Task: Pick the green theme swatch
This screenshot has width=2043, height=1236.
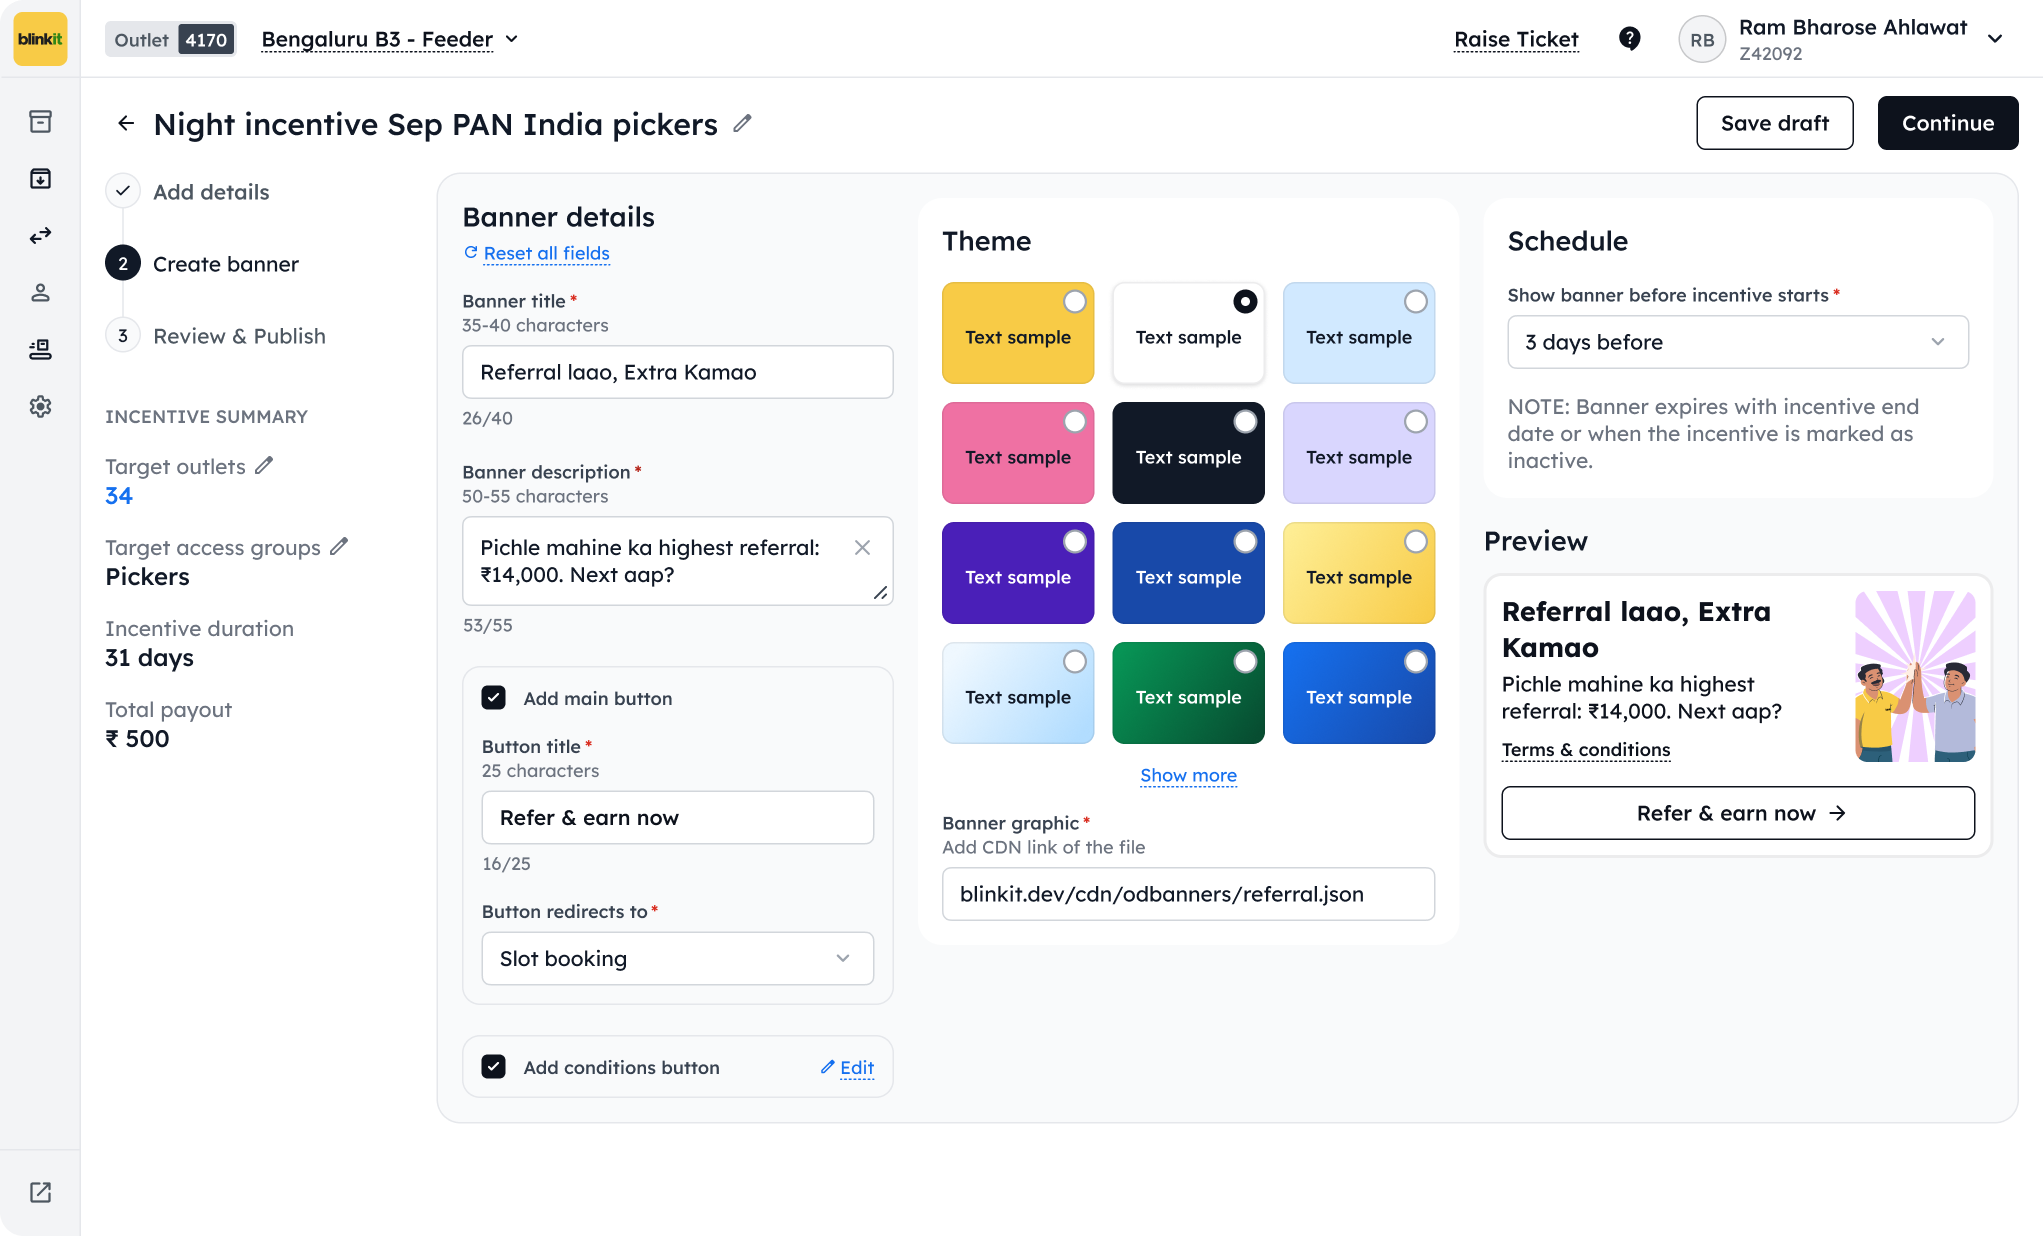Action: click(x=1188, y=693)
